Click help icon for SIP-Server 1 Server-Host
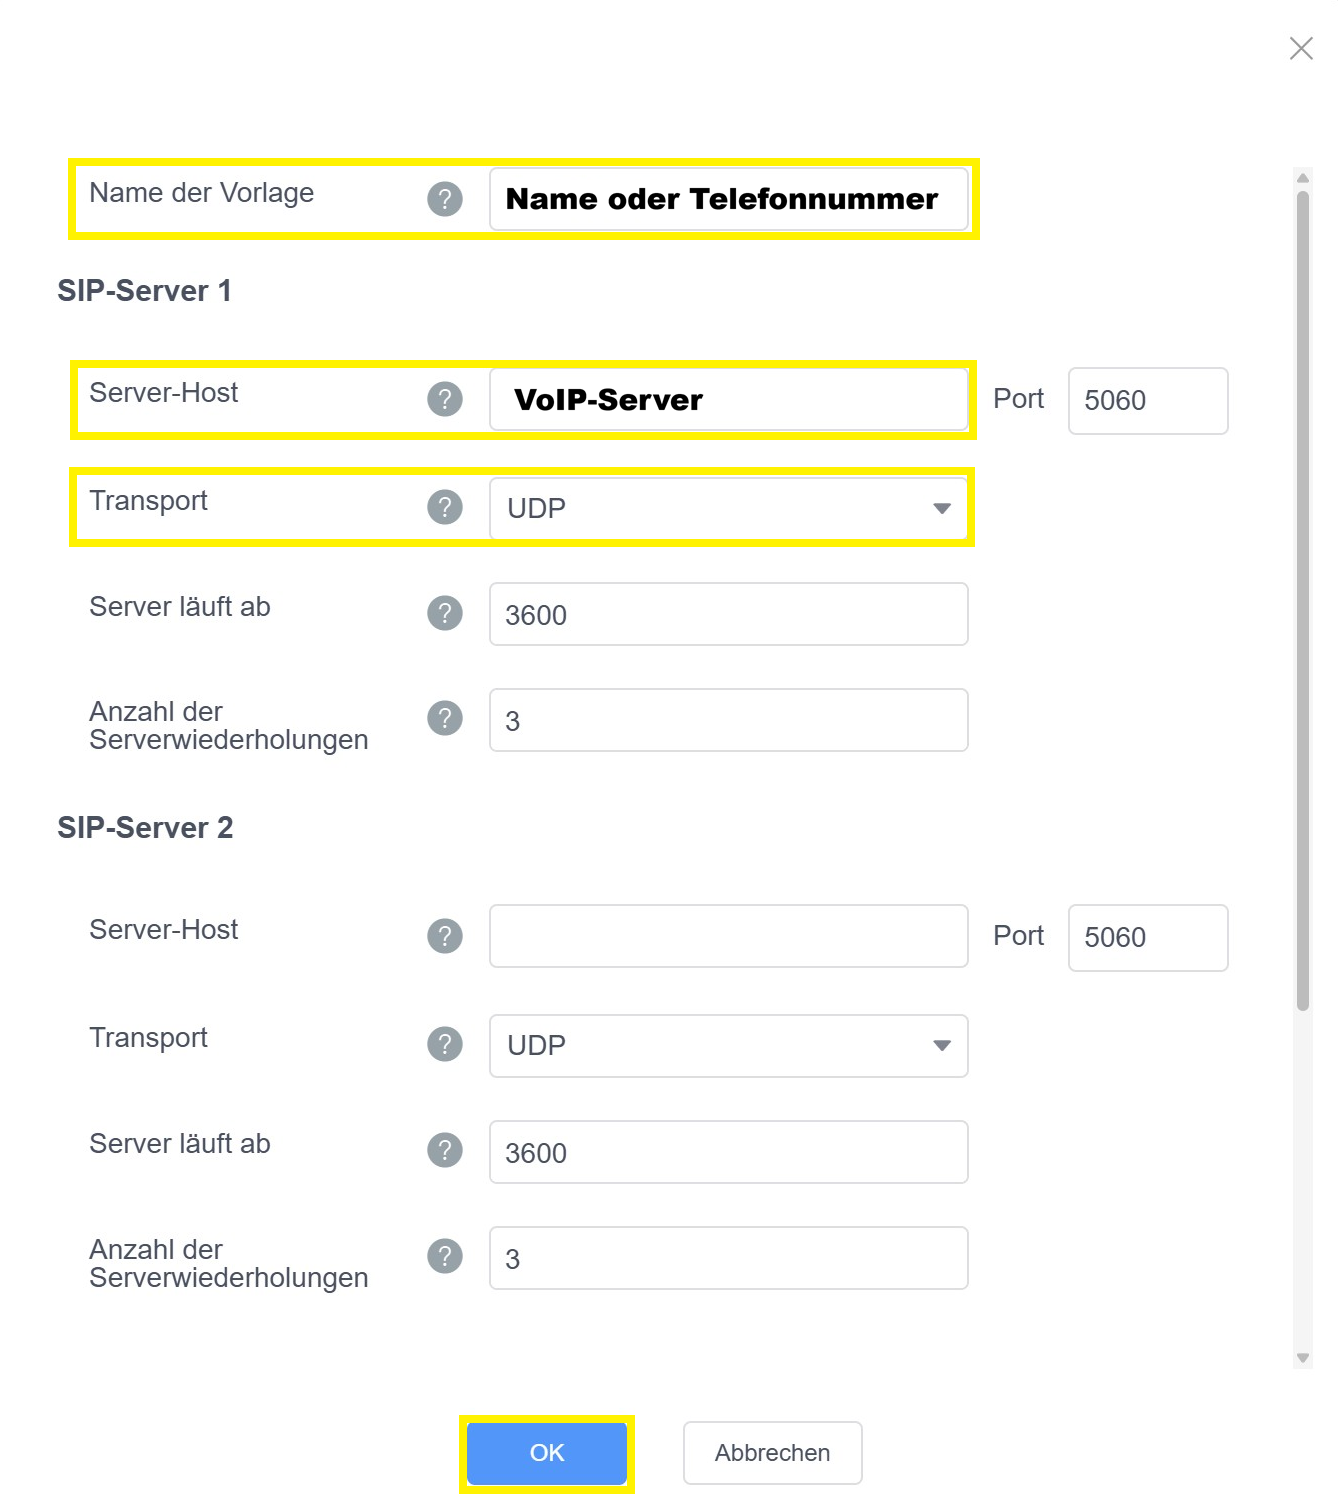This screenshot has height=1512, width=1338. (445, 399)
